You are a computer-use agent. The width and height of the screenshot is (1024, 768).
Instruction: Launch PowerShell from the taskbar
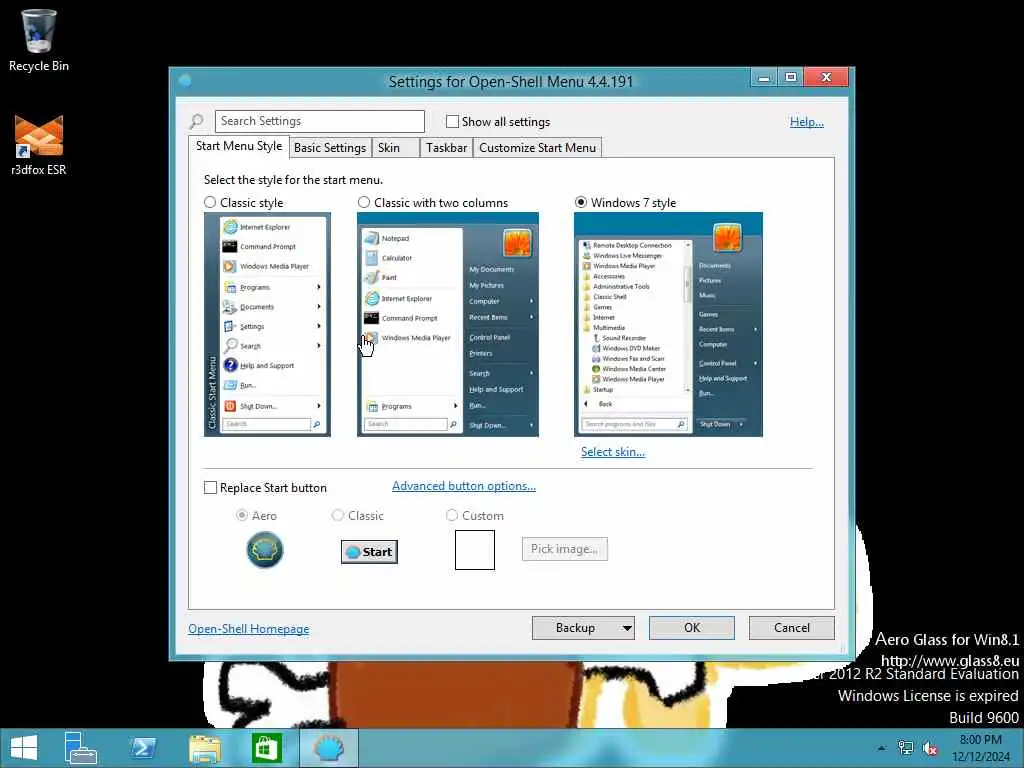[142, 748]
